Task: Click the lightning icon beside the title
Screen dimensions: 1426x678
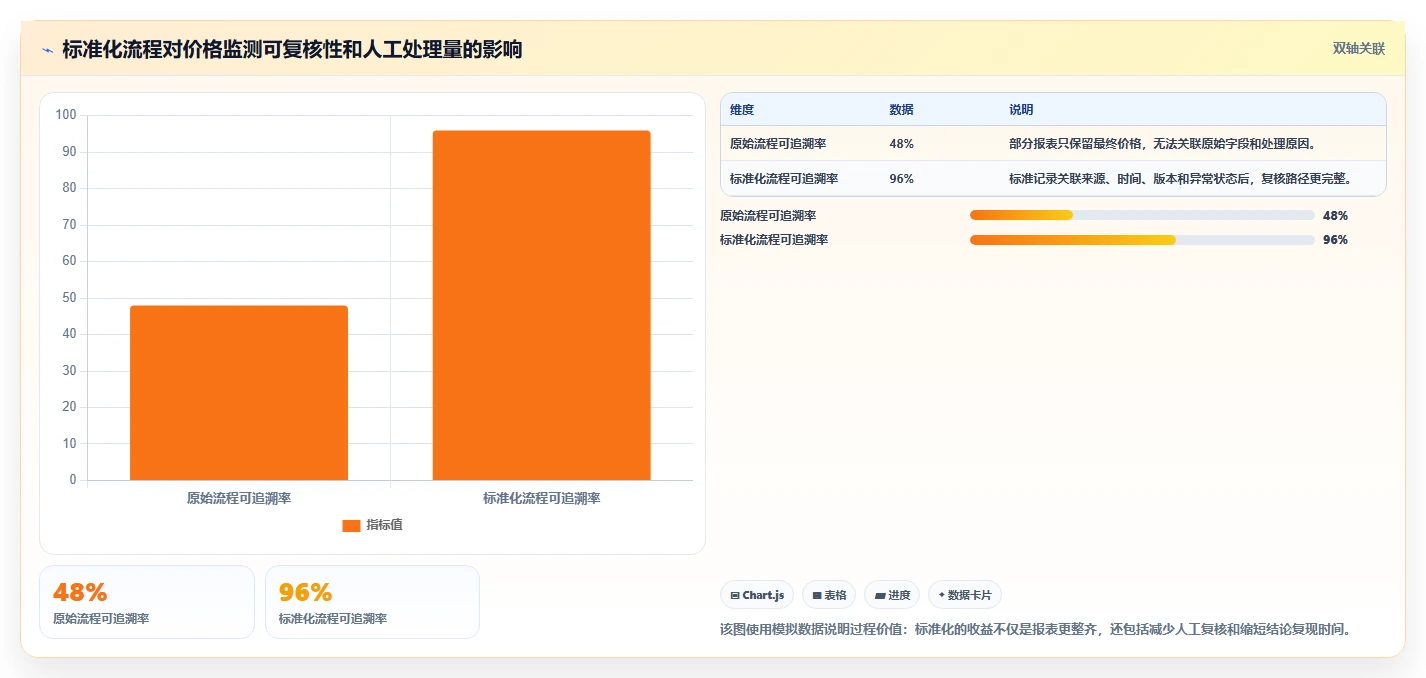Action: coord(48,50)
